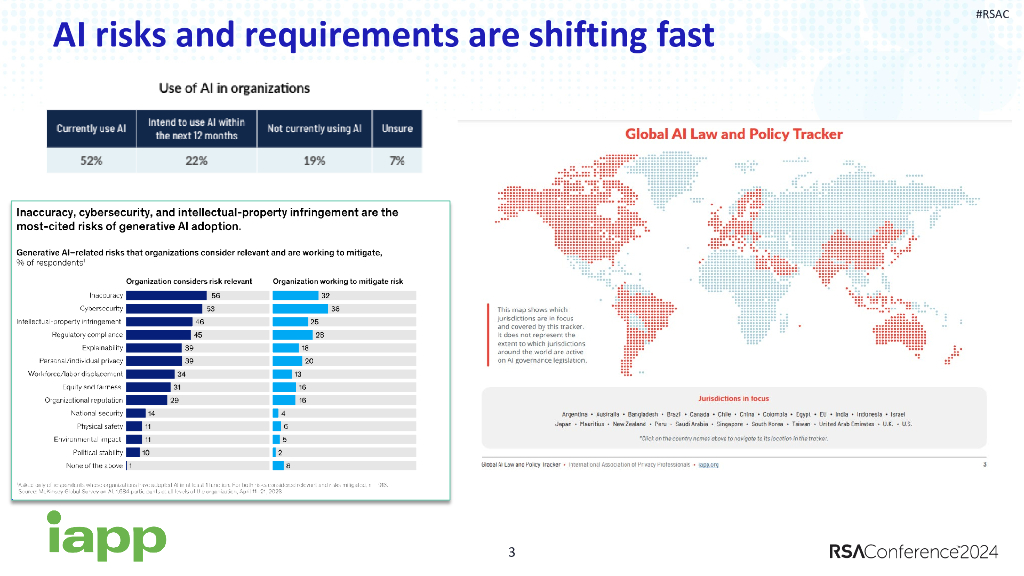The width and height of the screenshot is (1024, 576).
Task: Click the dark blue Inaccuracy bar
Action: [x=167, y=296]
